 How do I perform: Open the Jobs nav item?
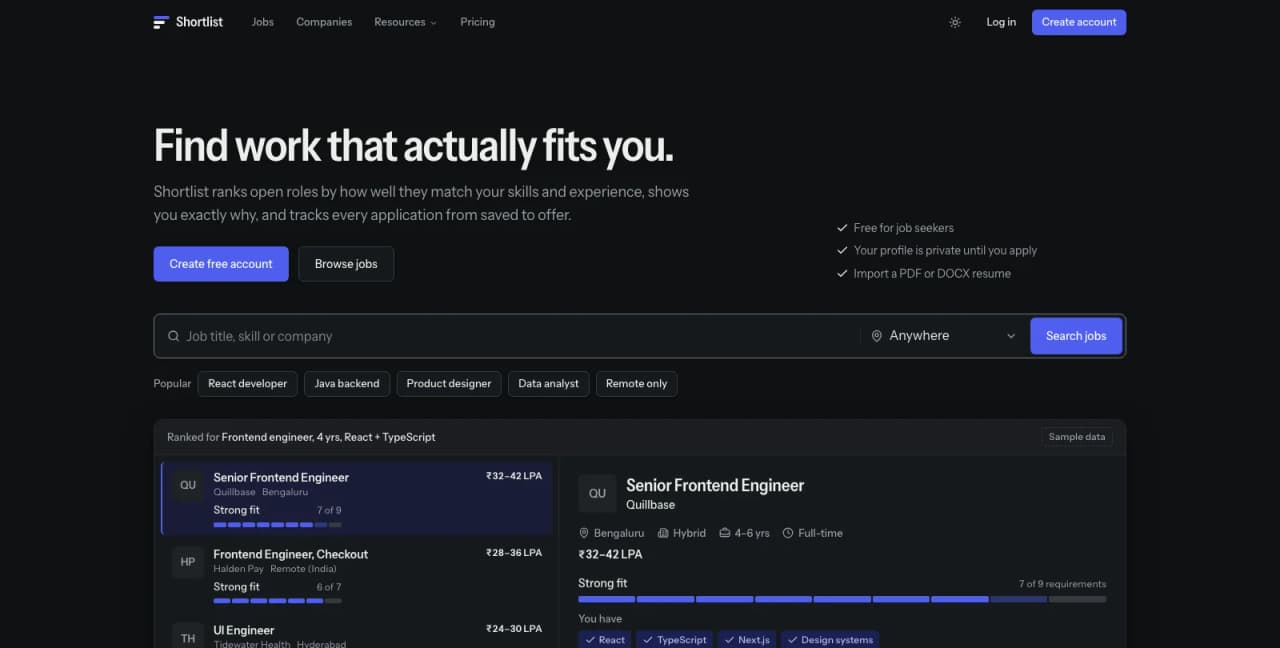(x=263, y=22)
